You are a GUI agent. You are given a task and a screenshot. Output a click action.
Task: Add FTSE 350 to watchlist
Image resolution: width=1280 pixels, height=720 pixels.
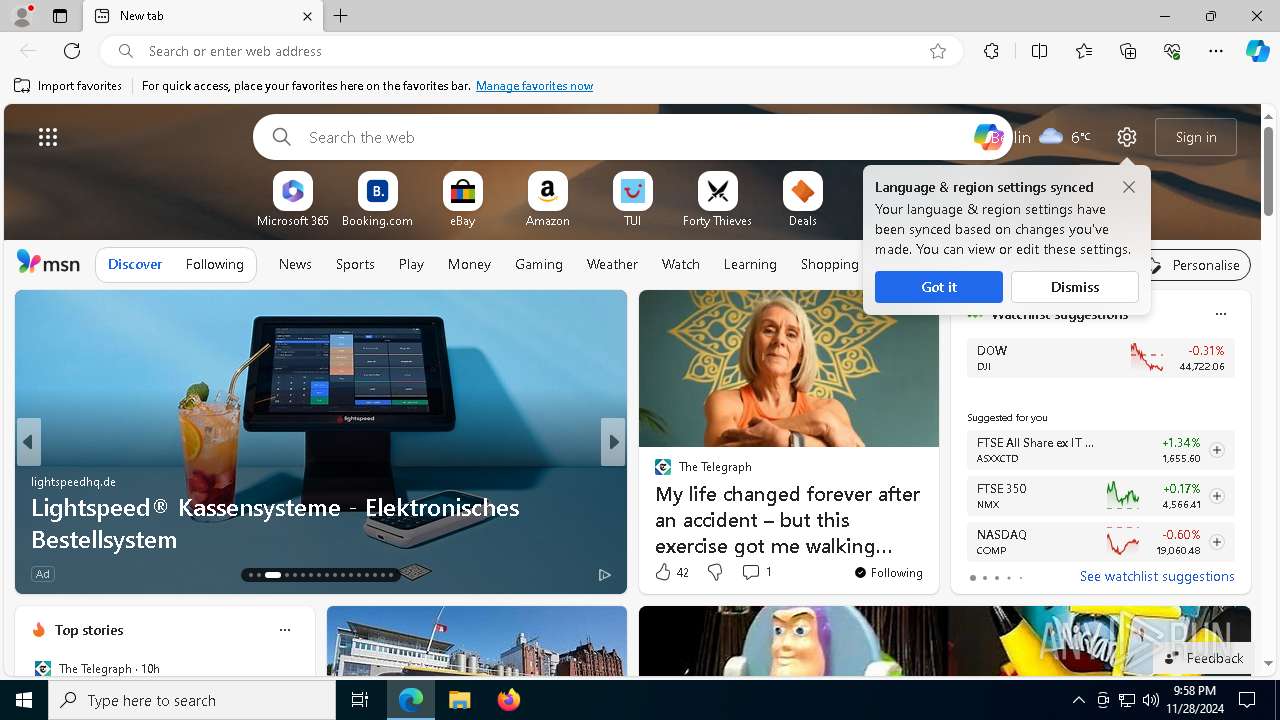tap(1217, 496)
